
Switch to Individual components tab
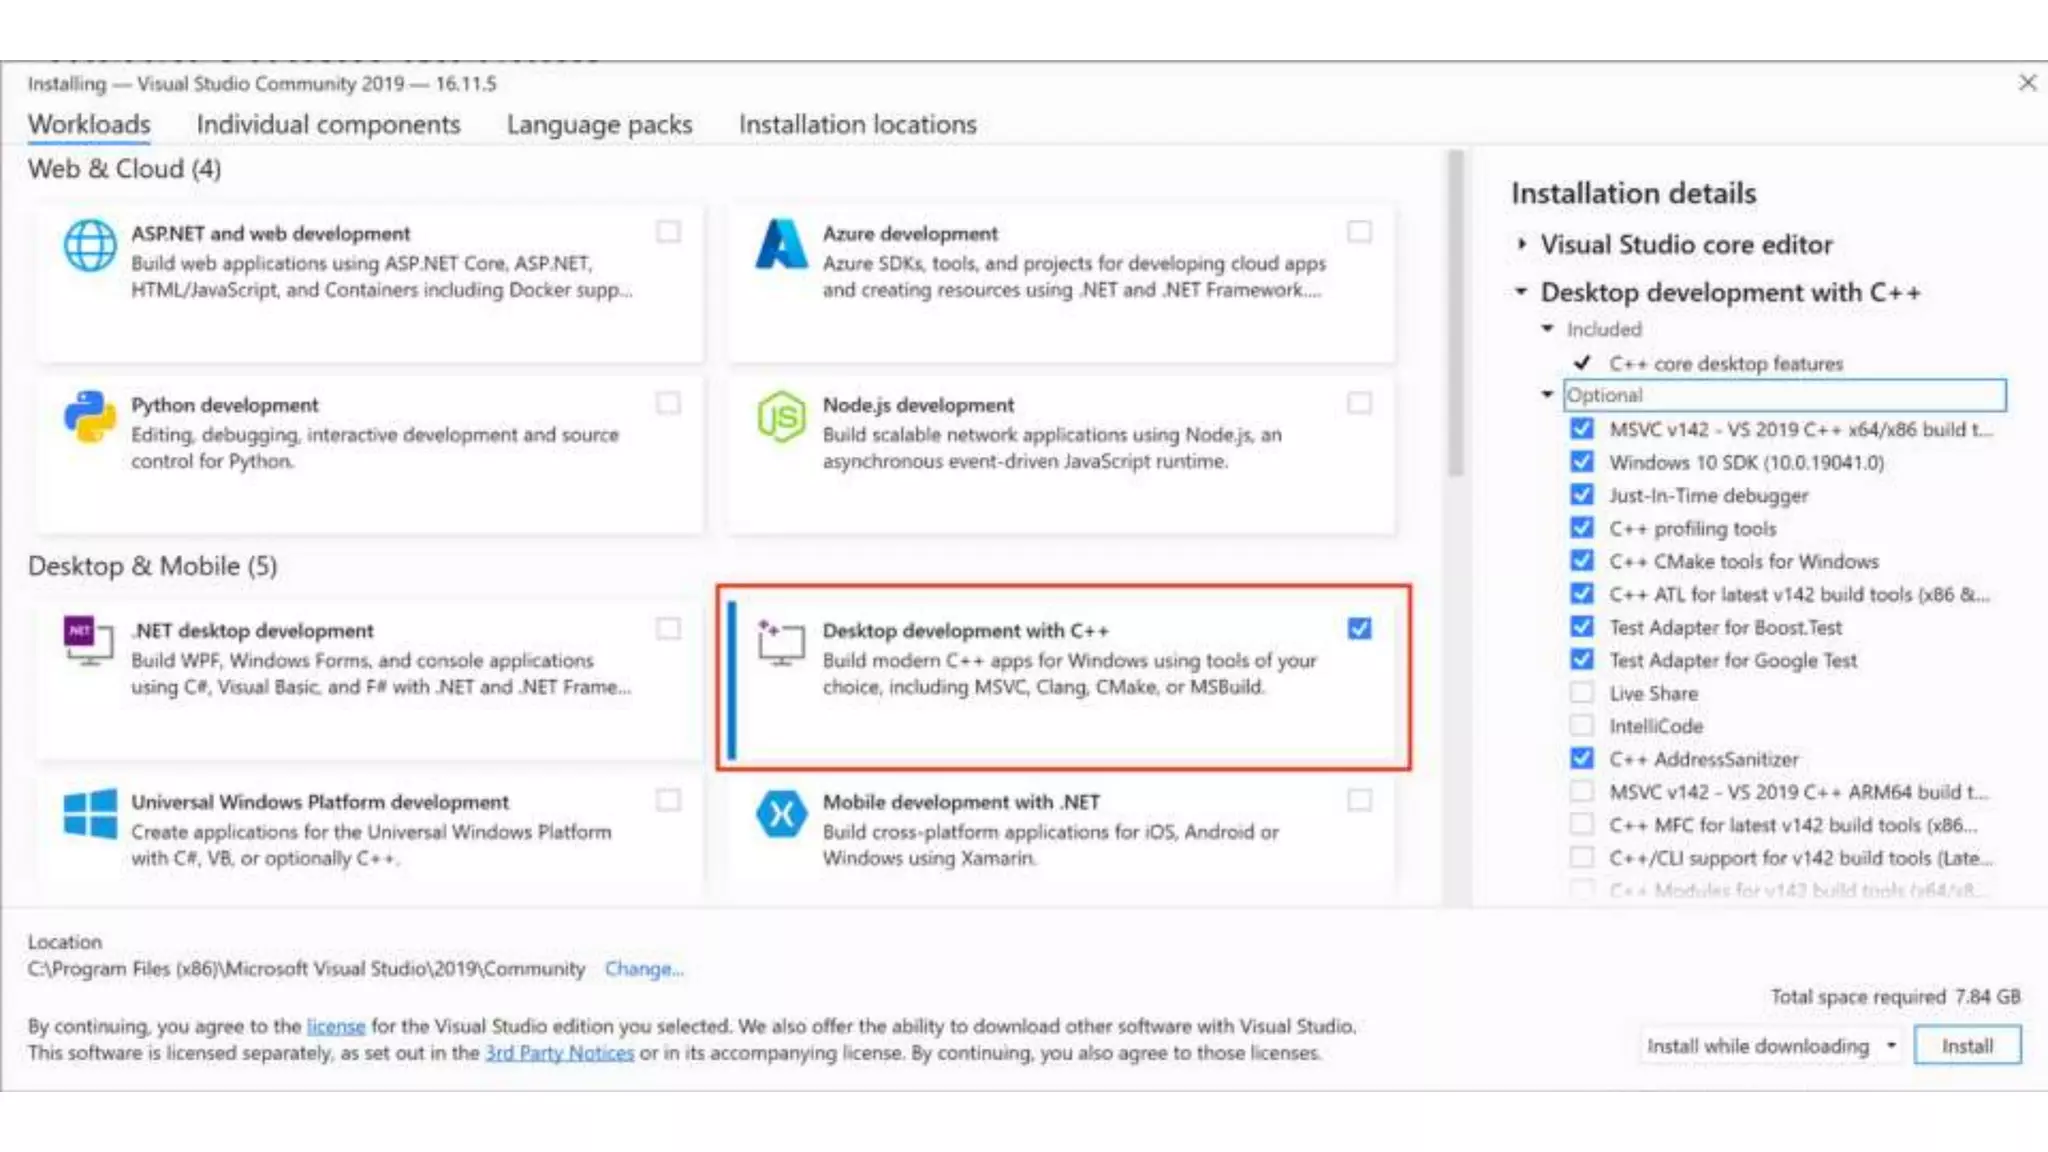pyautogui.click(x=328, y=125)
